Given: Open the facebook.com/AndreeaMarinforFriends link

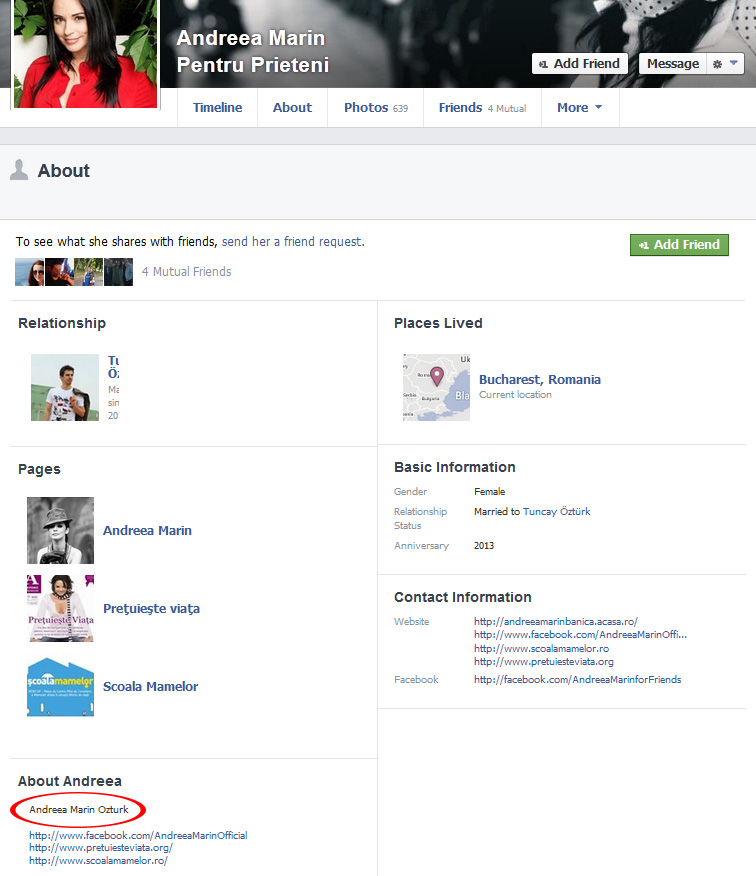Looking at the screenshot, I should click(x=577, y=680).
